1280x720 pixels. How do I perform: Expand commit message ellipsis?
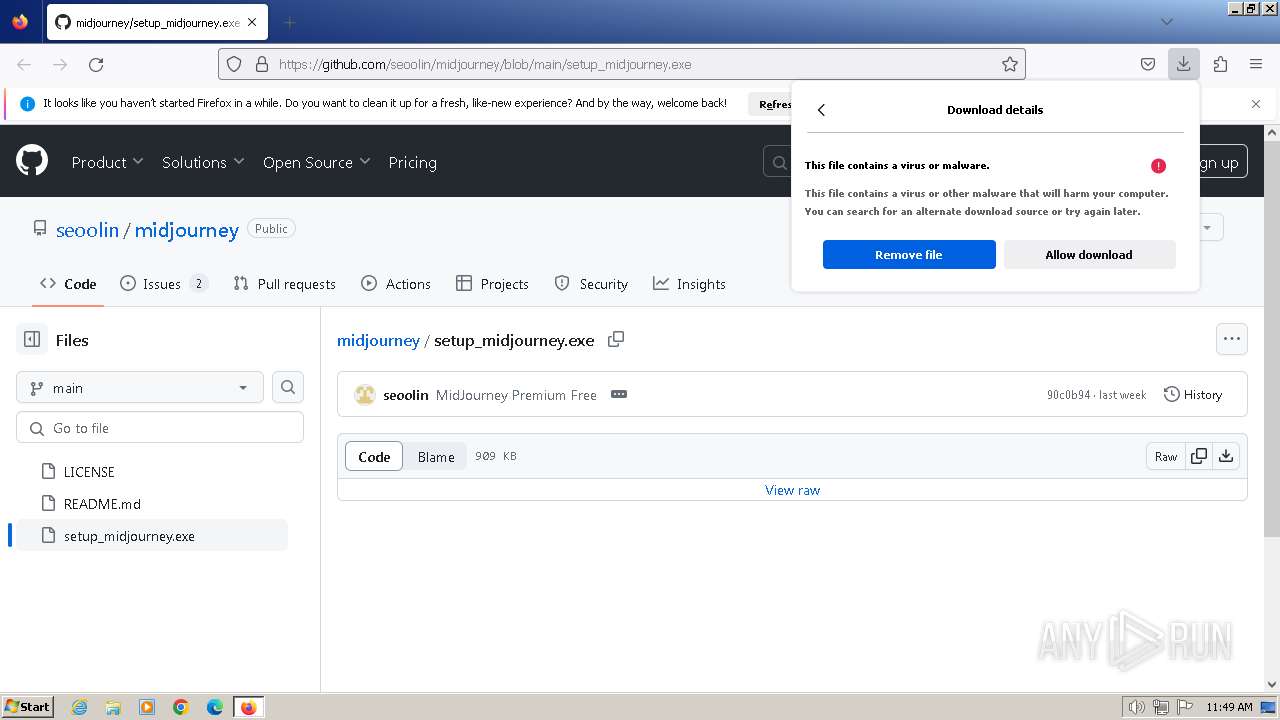[x=619, y=394]
